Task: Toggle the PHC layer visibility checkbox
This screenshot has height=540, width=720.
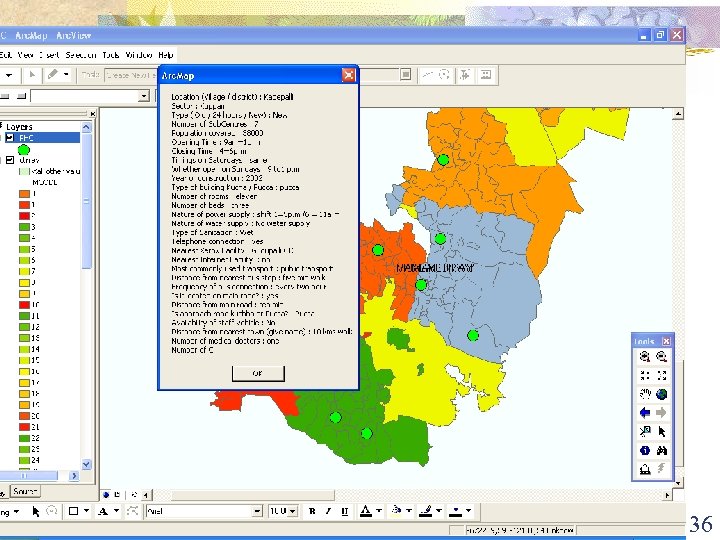Action: pyautogui.click(x=10, y=138)
